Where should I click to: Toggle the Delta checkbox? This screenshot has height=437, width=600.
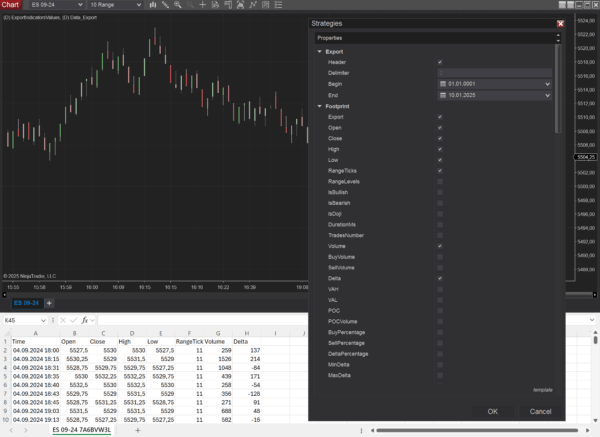[x=440, y=278]
